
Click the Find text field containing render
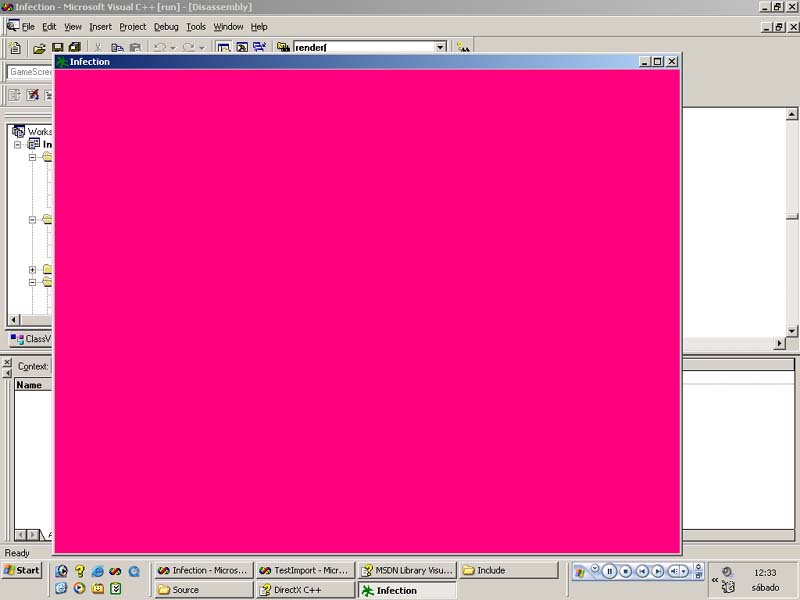(364, 47)
